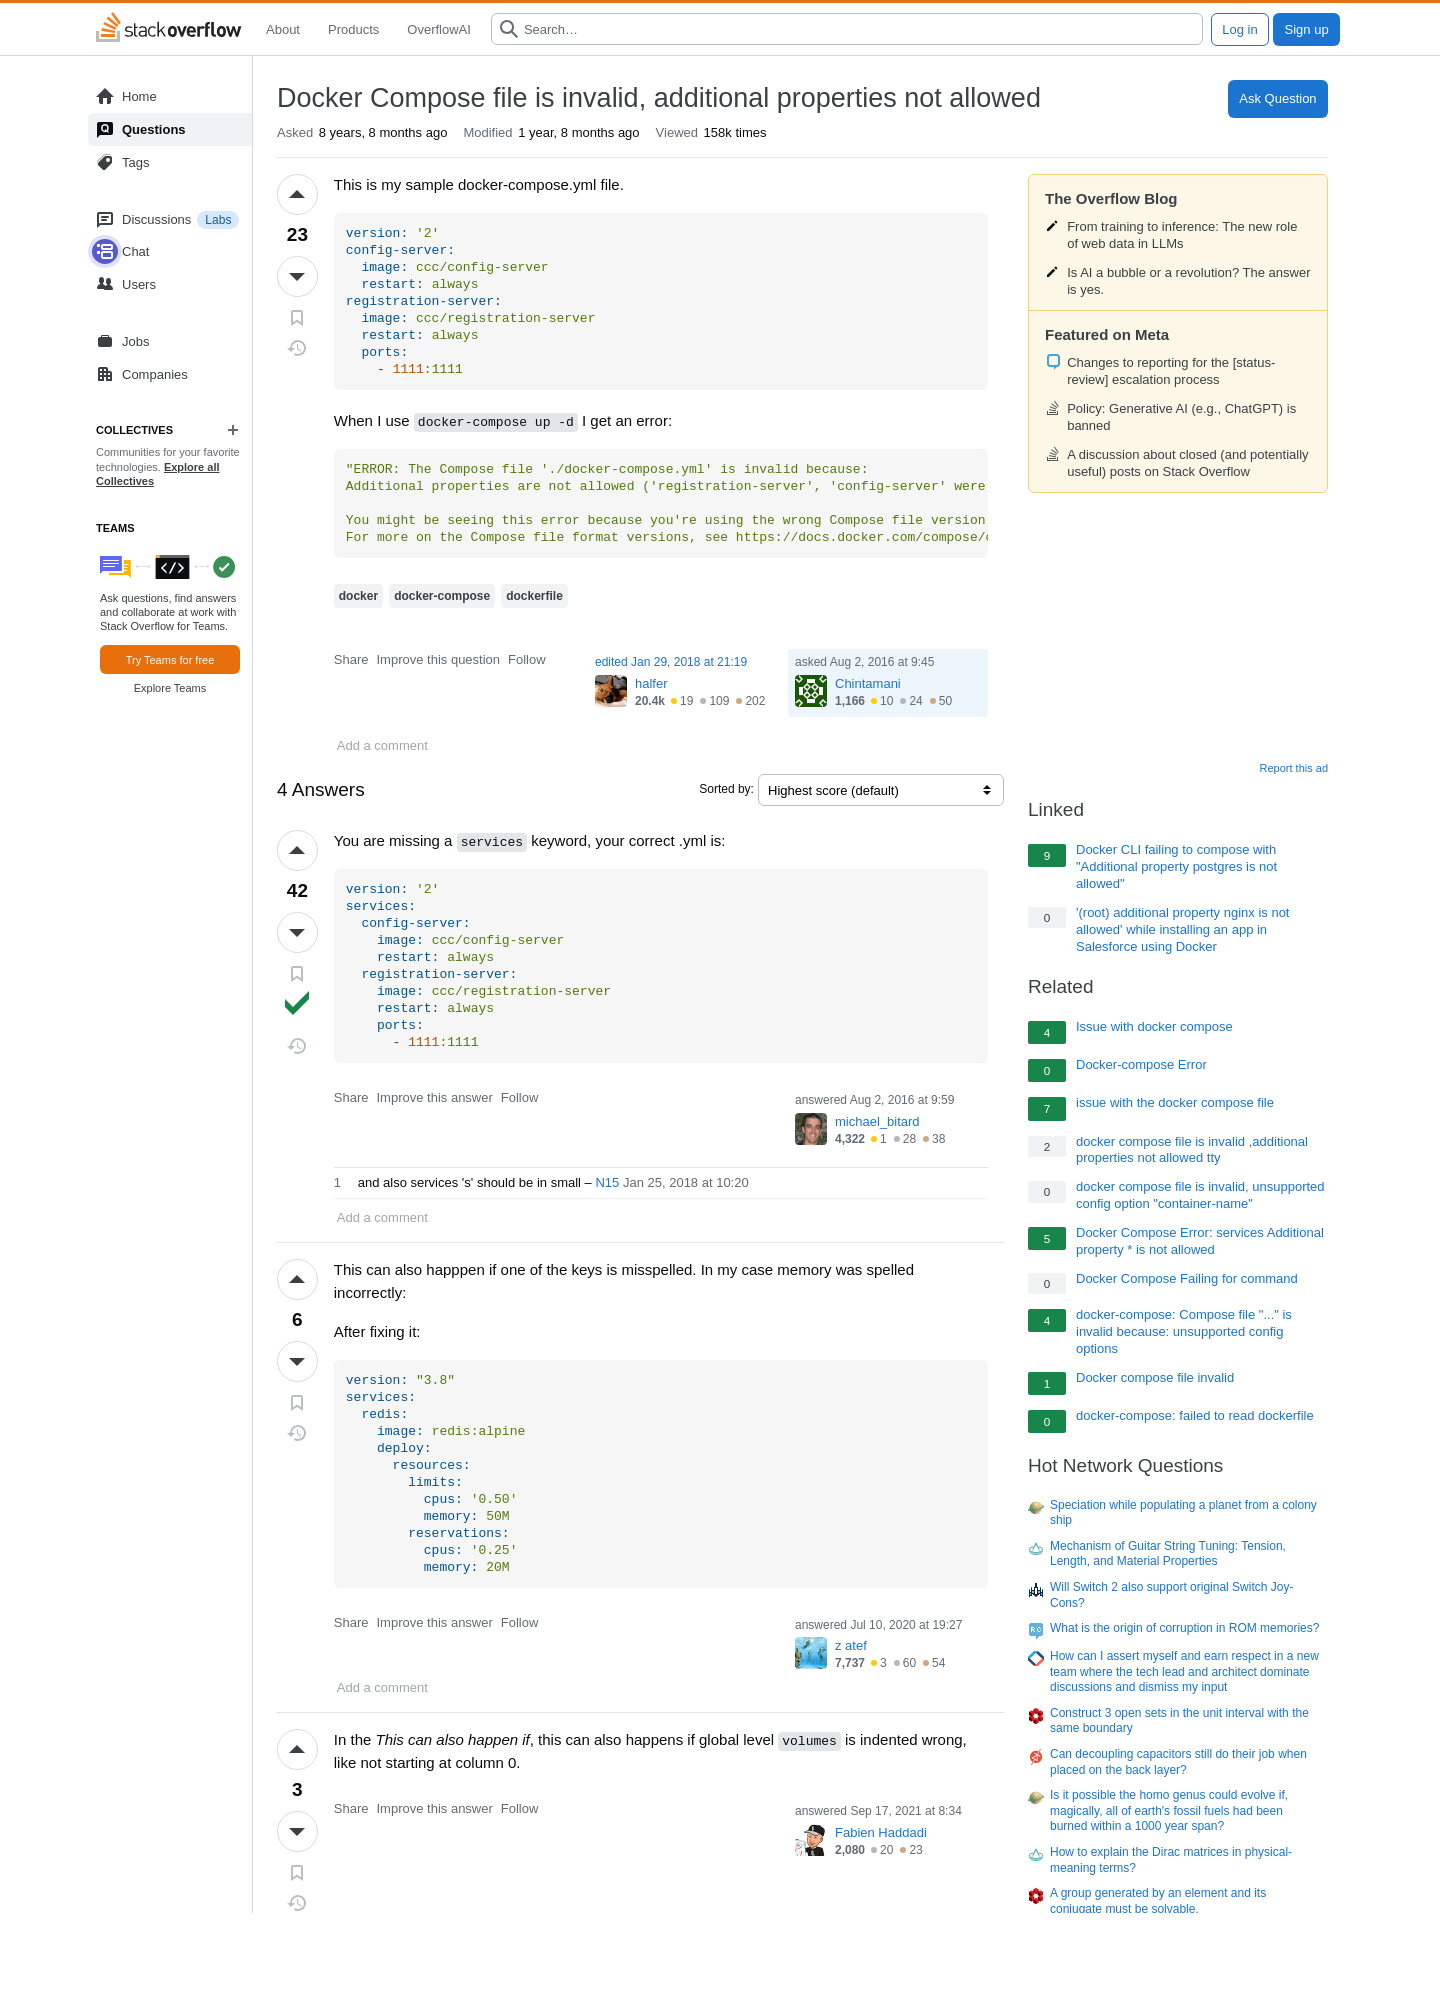Downvote the main question scored 23

pyautogui.click(x=297, y=276)
